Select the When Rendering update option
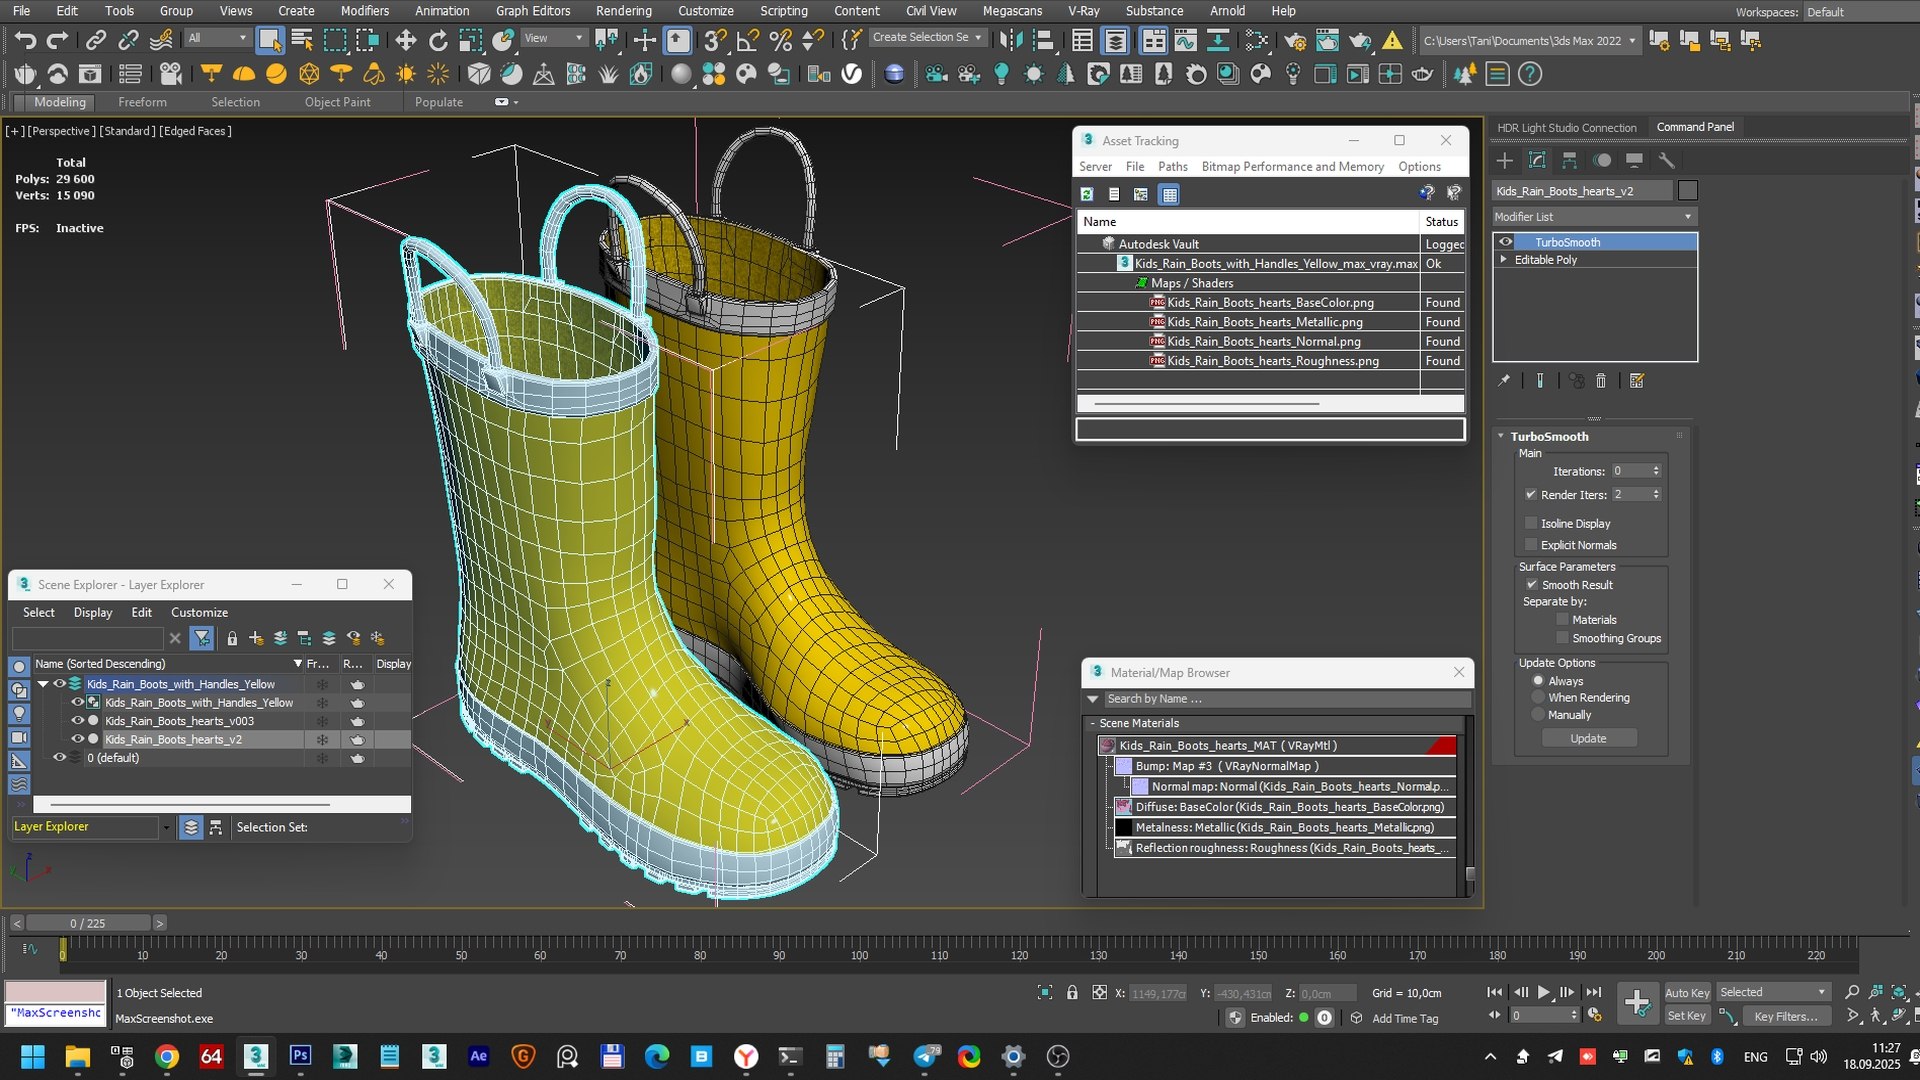This screenshot has width=1920, height=1080. [x=1538, y=698]
